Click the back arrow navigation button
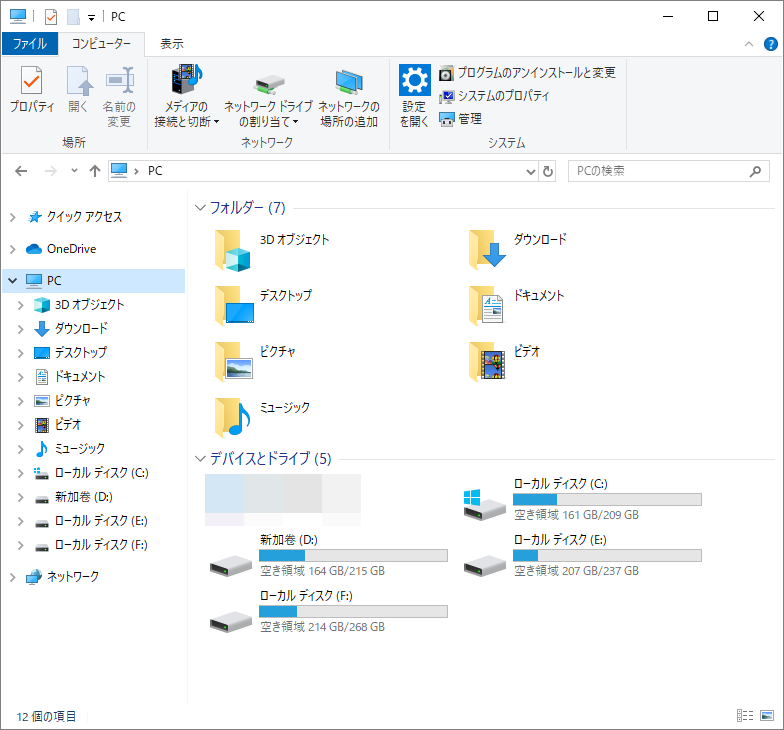 [x=21, y=171]
